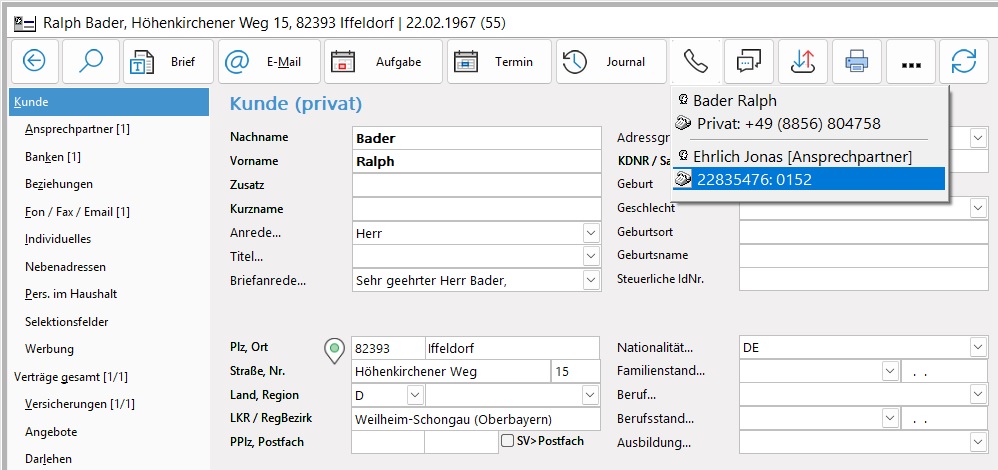This screenshot has width=998, height=470.
Task: Expand the Anrede dropdown showing Herr
Action: (590, 233)
